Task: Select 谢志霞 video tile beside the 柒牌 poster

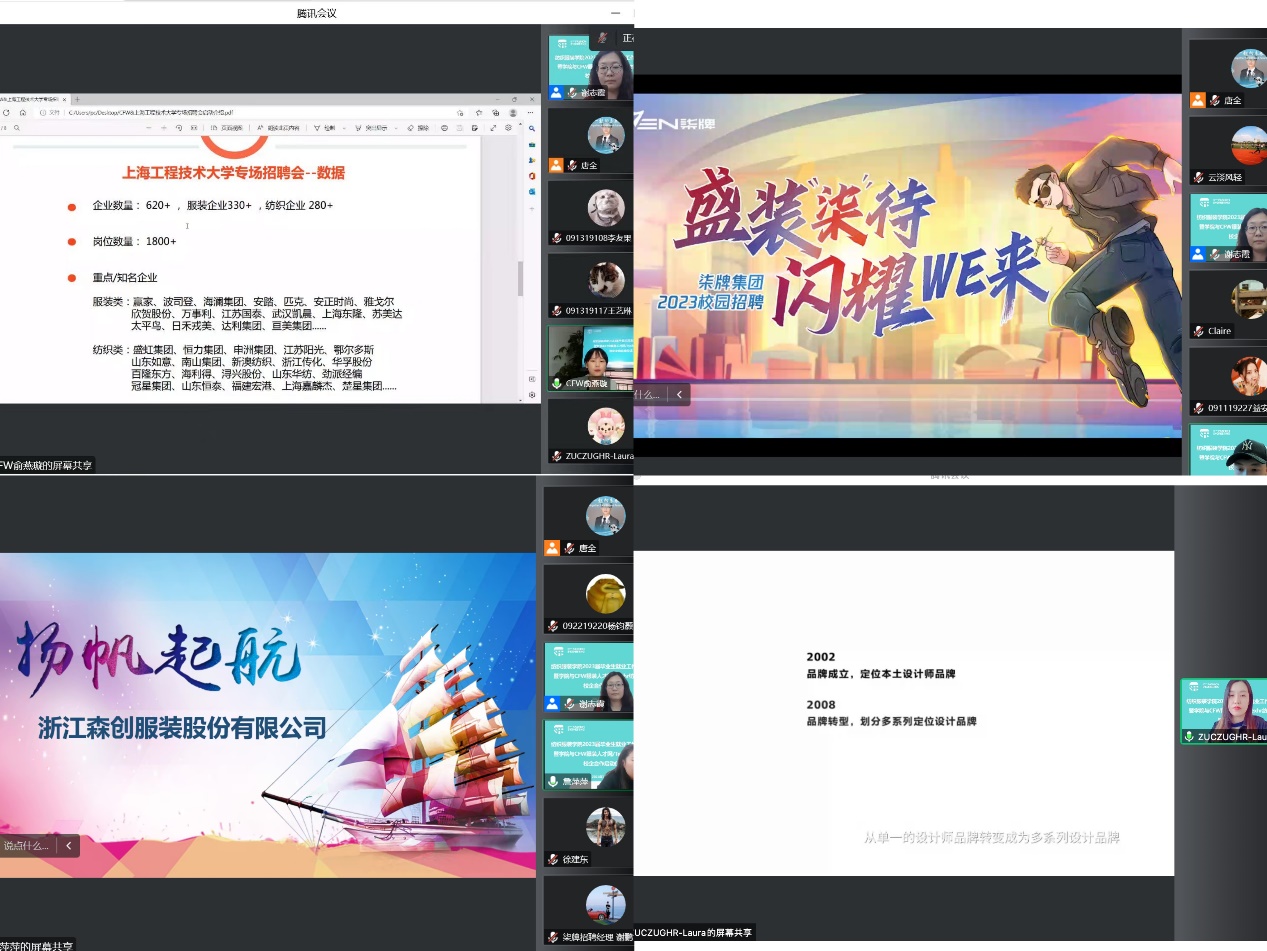Action: (x=1228, y=227)
